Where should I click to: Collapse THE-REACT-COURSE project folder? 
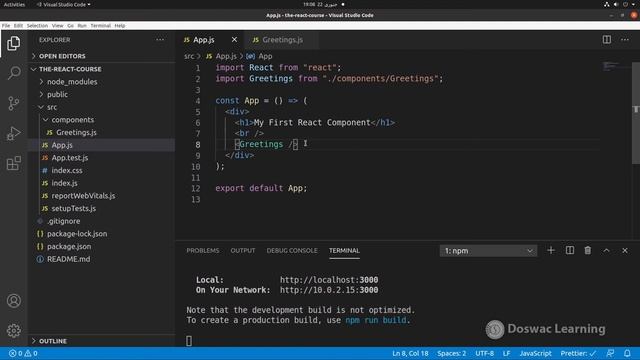pyautogui.click(x=70, y=69)
